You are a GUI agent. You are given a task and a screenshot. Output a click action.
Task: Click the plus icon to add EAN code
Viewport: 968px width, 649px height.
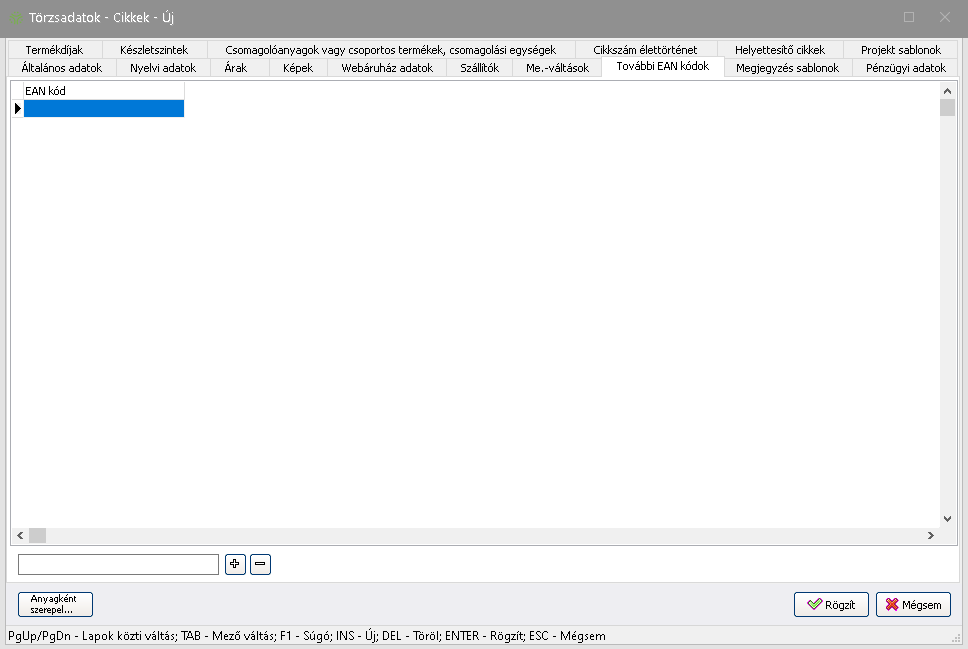click(x=235, y=565)
